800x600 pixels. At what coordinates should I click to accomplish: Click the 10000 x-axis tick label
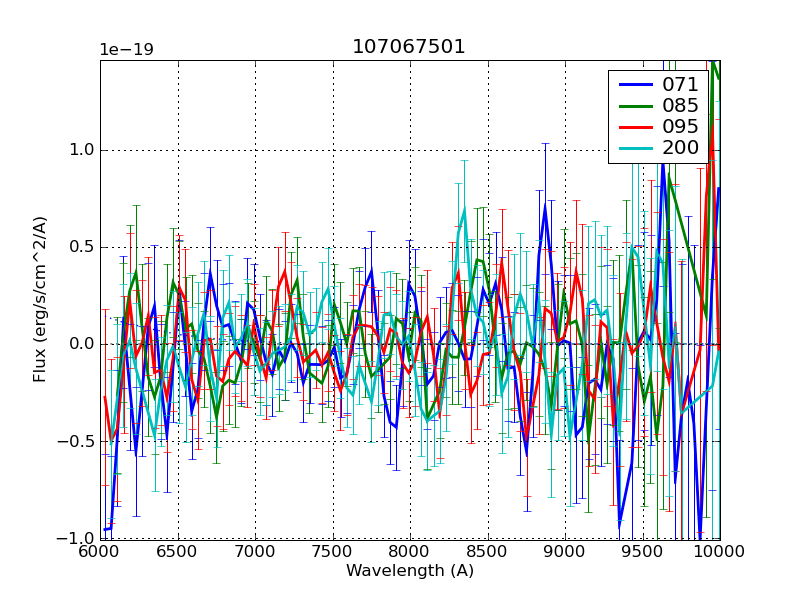tap(719, 553)
